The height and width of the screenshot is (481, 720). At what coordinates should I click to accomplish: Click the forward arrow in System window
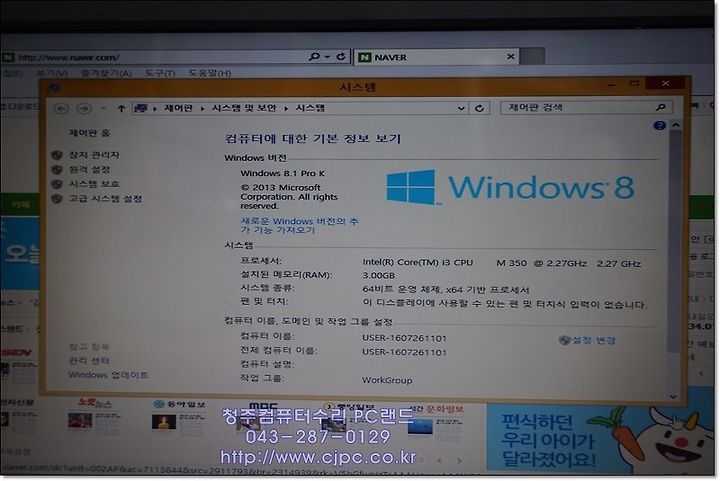(x=84, y=108)
